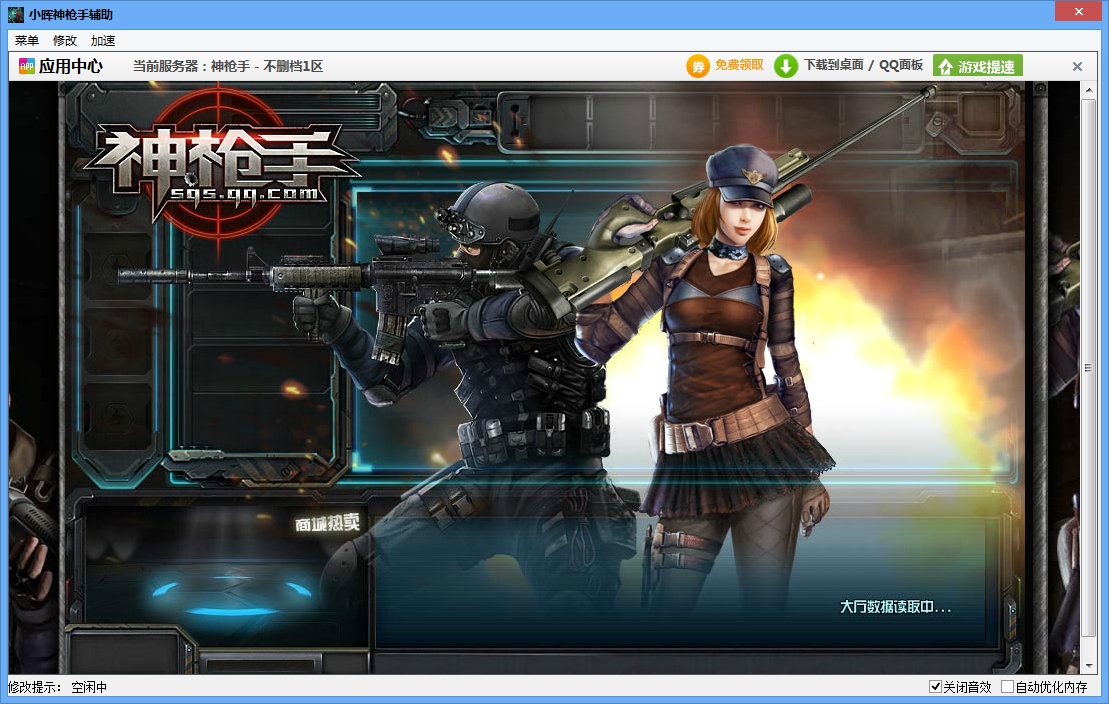Click the 当前服务器 server text
The width and height of the screenshot is (1109, 704).
tap(228, 66)
